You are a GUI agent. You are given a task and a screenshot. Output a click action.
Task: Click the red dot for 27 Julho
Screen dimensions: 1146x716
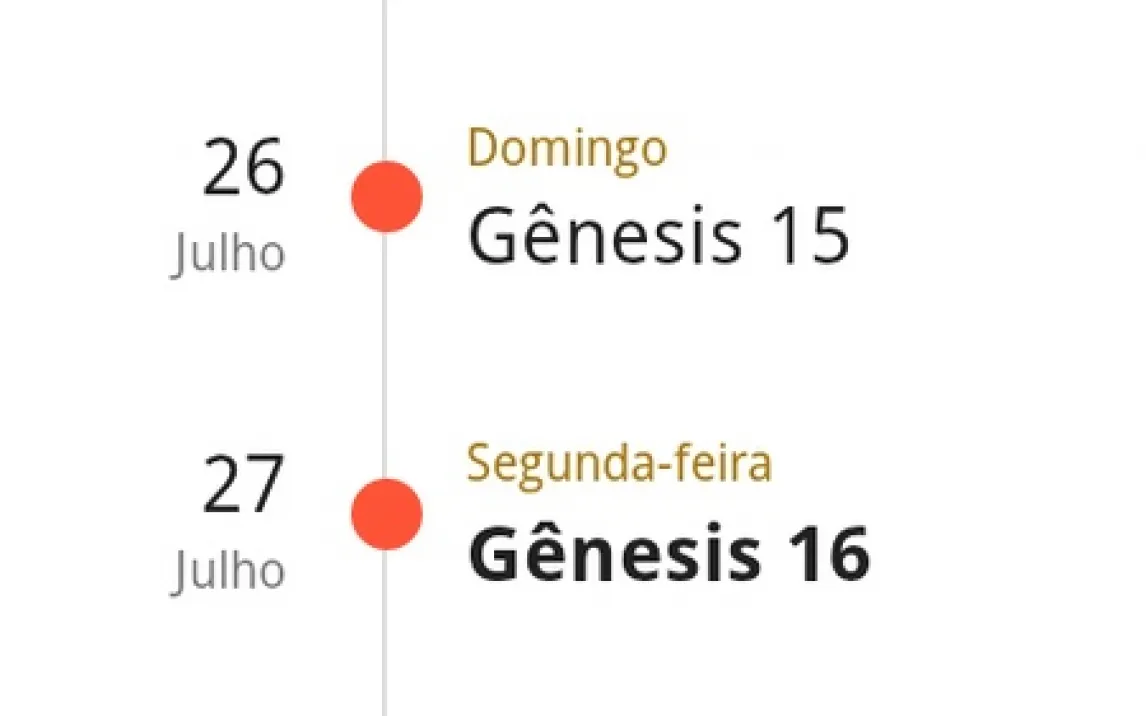(387, 514)
